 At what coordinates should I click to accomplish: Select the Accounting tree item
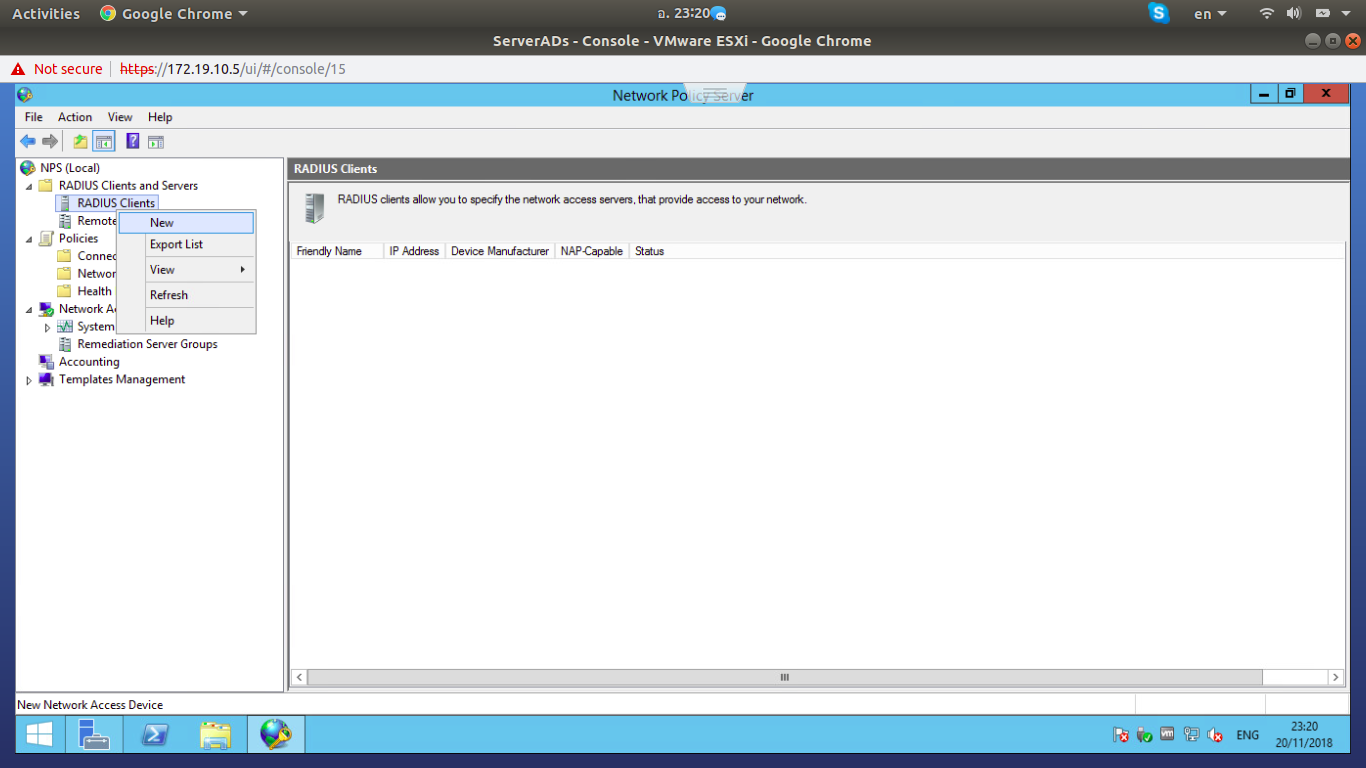[89, 362]
